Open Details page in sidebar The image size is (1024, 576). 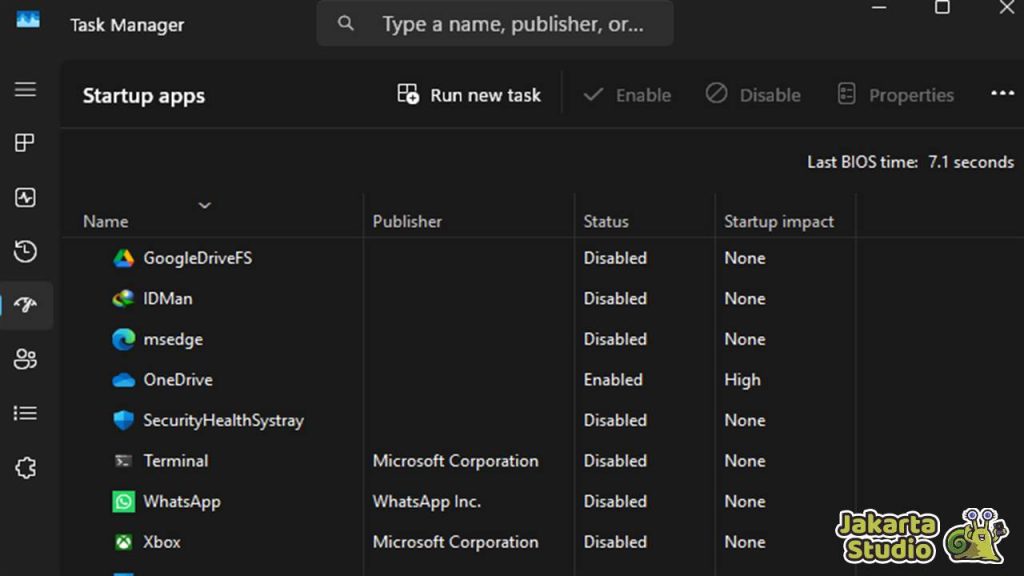(25, 413)
